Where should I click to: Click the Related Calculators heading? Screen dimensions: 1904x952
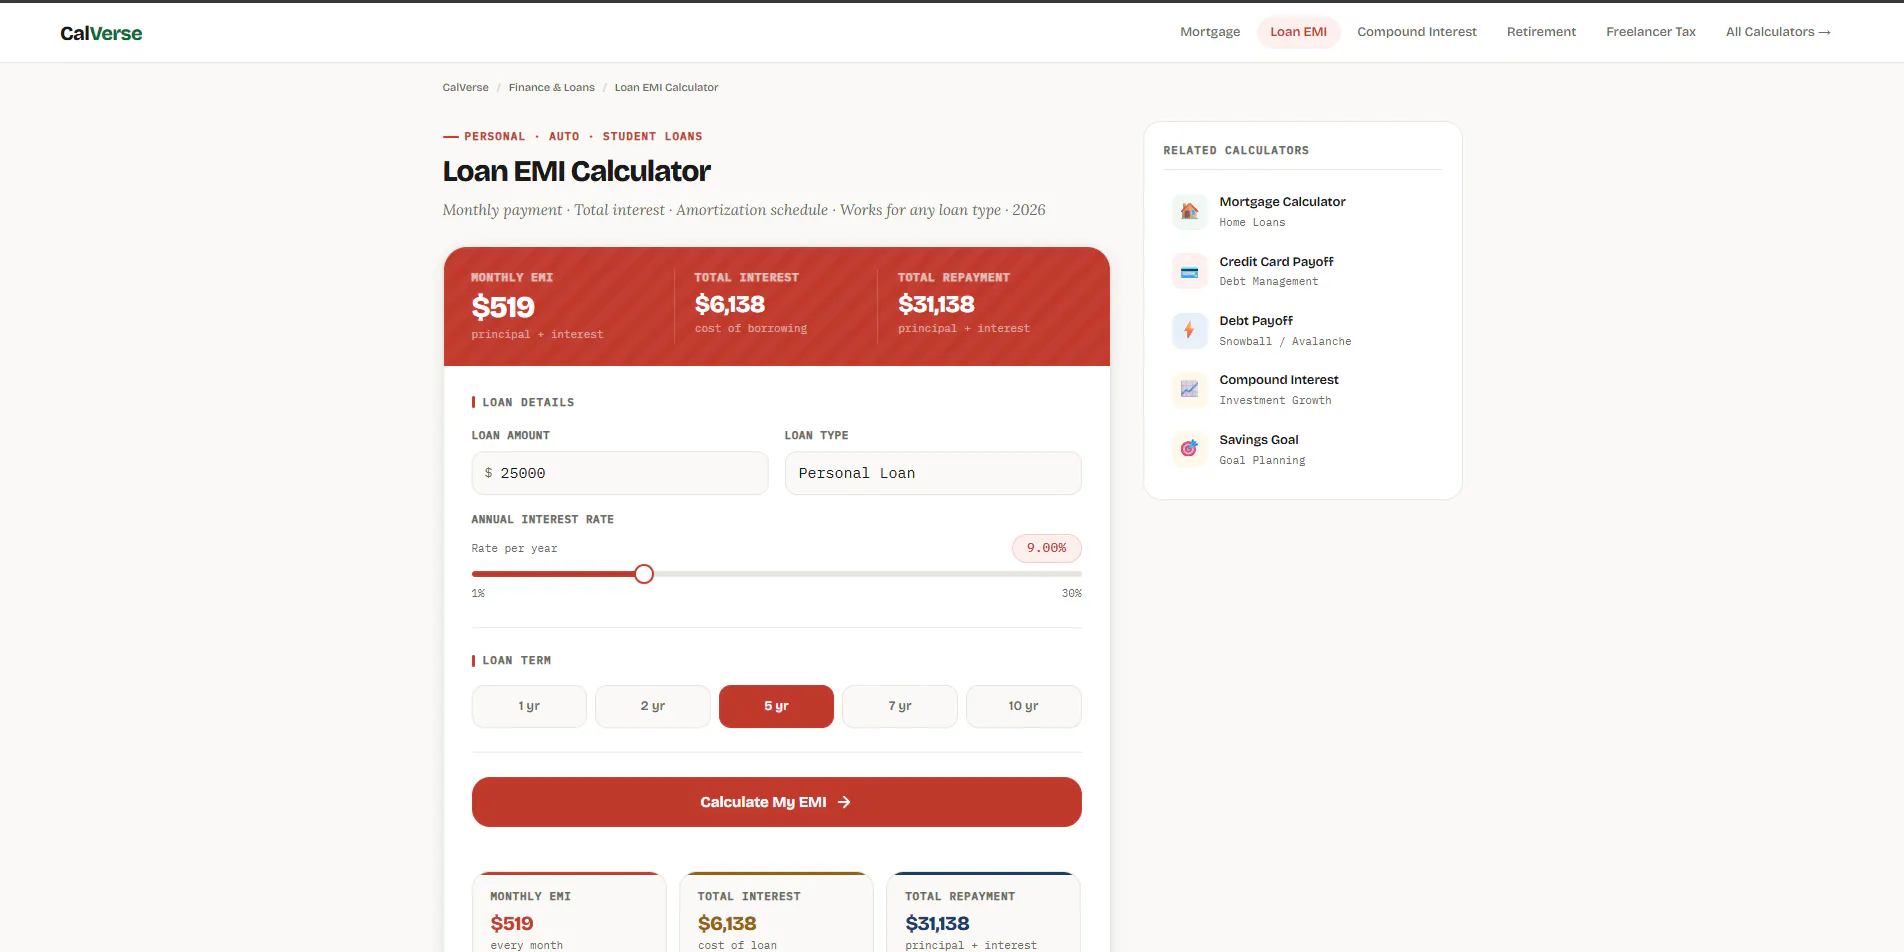pyautogui.click(x=1236, y=151)
